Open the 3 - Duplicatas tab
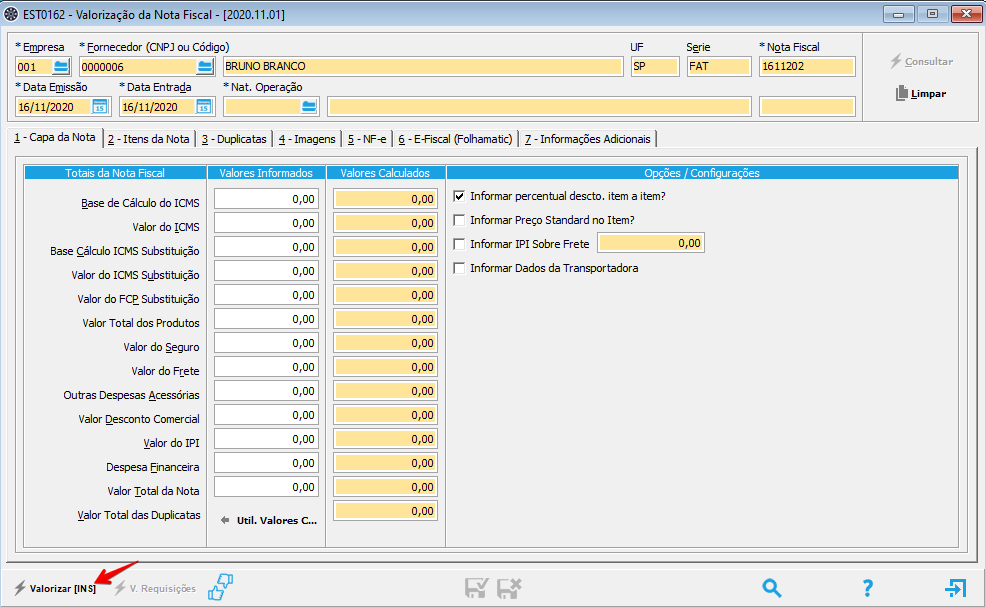Image resolution: width=986 pixels, height=608 pixels. (x=234, y=139)
